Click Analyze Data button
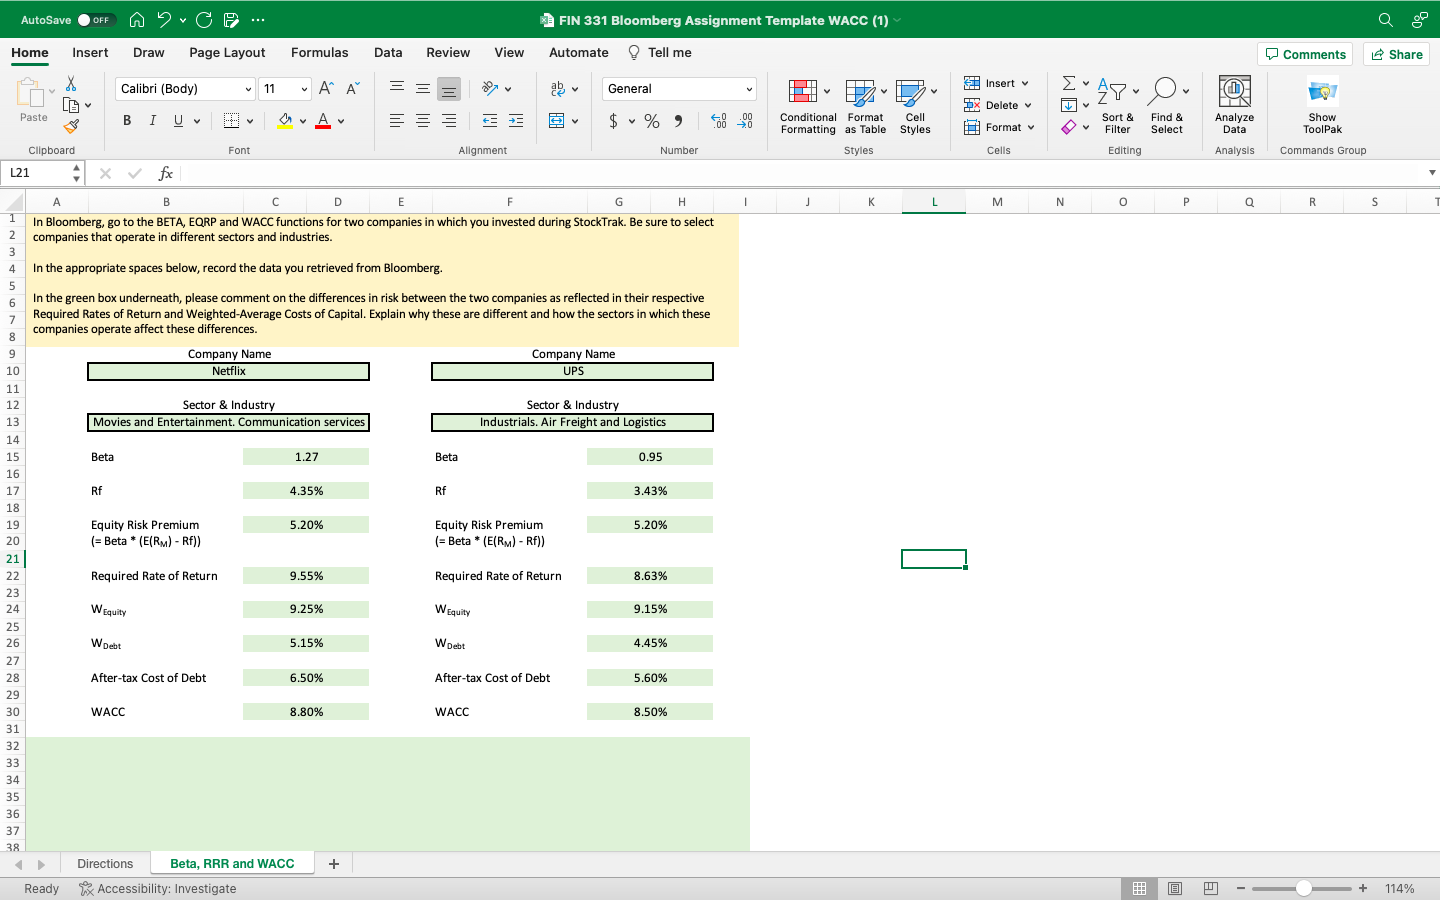Image resolution: width=1440 pixels, height=900 pixels. click(x=1235, y=106)
